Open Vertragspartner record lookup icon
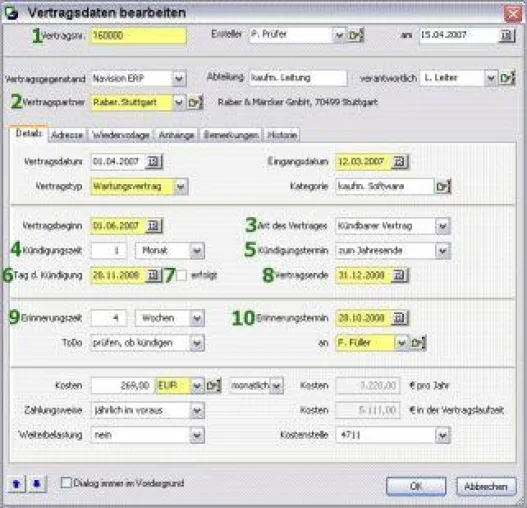 [x=195, y=103]
